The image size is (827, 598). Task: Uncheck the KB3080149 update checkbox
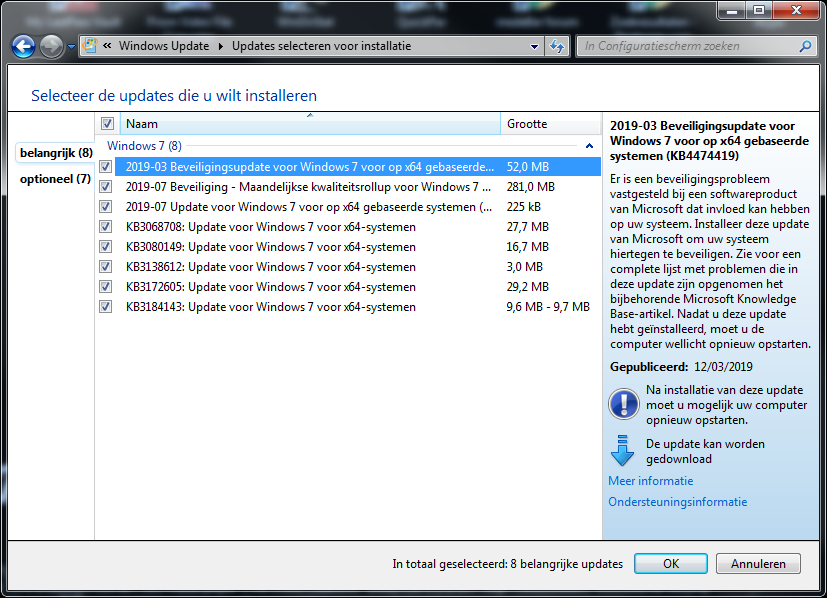click(105, 247)
